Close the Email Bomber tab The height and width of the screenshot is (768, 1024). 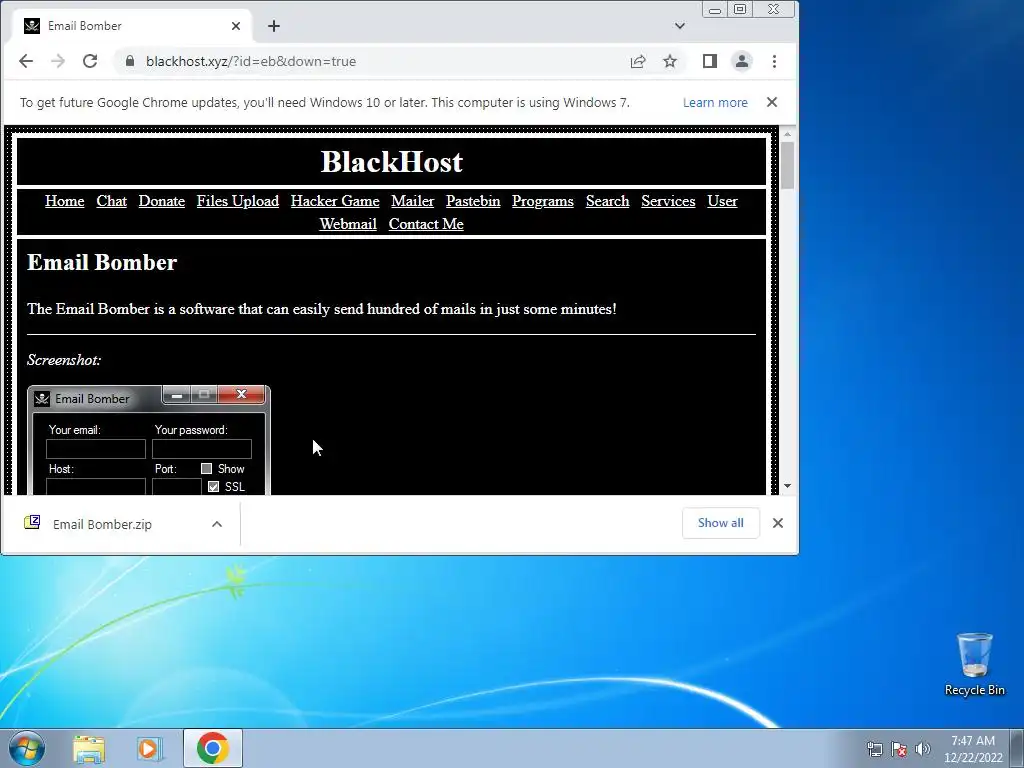point(236,26)
